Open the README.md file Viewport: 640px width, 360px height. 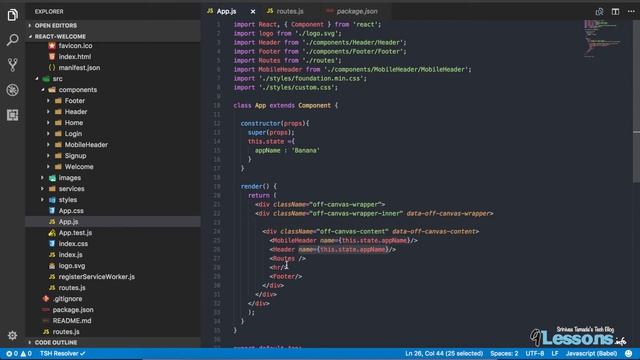click(x=72, y=321)
